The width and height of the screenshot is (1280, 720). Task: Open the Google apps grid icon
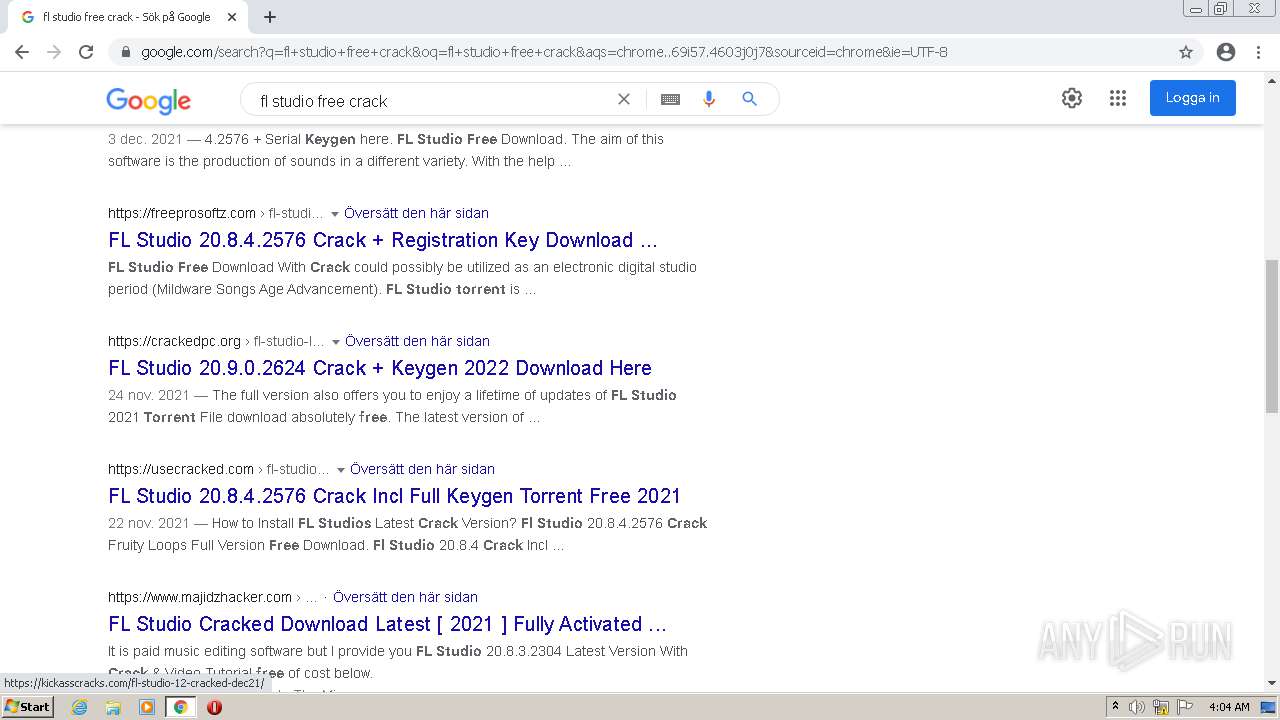[x=1118, y=98]
